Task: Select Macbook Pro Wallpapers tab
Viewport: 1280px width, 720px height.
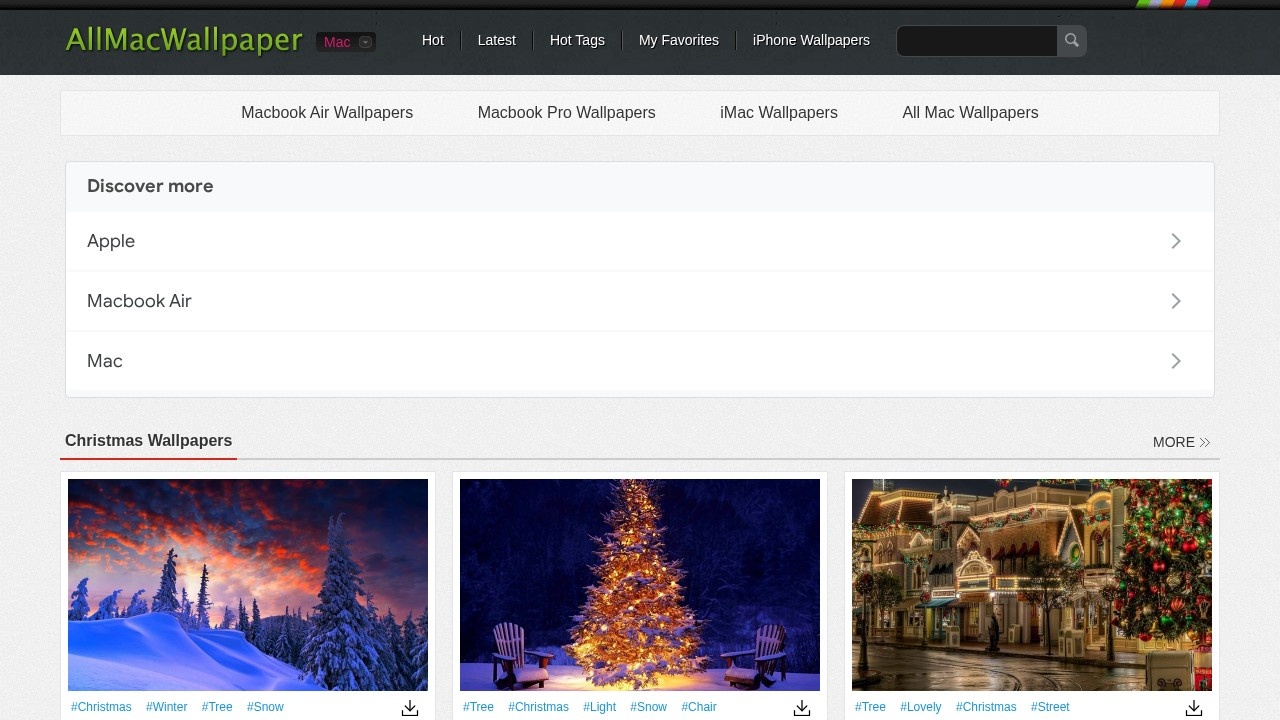Action: pyautogui.click(x=566, y=113)
